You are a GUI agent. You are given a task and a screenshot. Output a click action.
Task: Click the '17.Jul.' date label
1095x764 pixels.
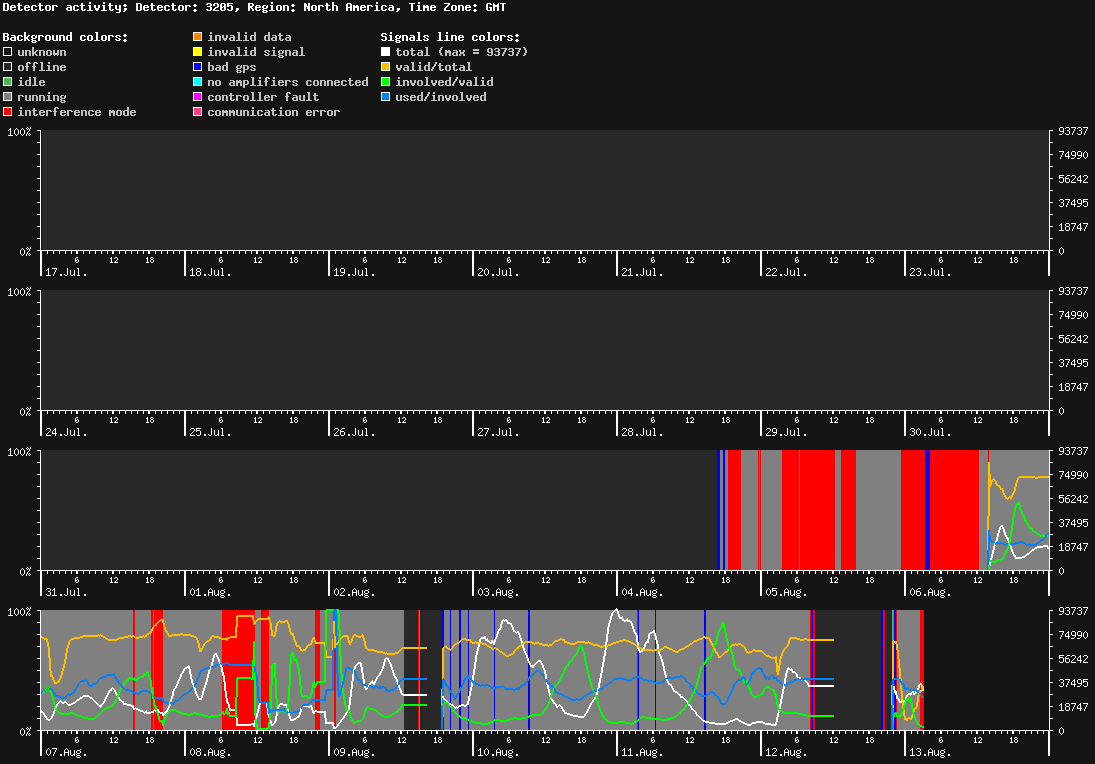[x=66, y=272]
